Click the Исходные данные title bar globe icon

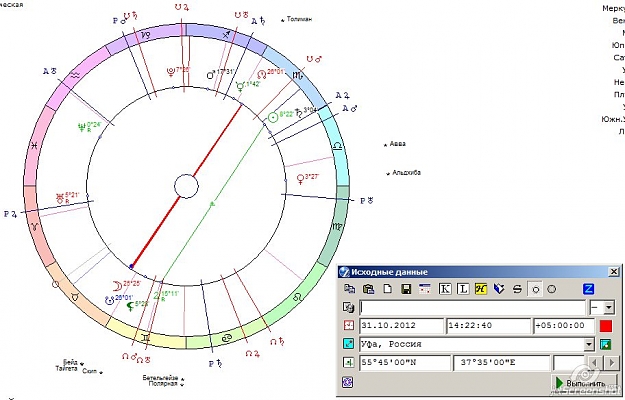point(344,272)
